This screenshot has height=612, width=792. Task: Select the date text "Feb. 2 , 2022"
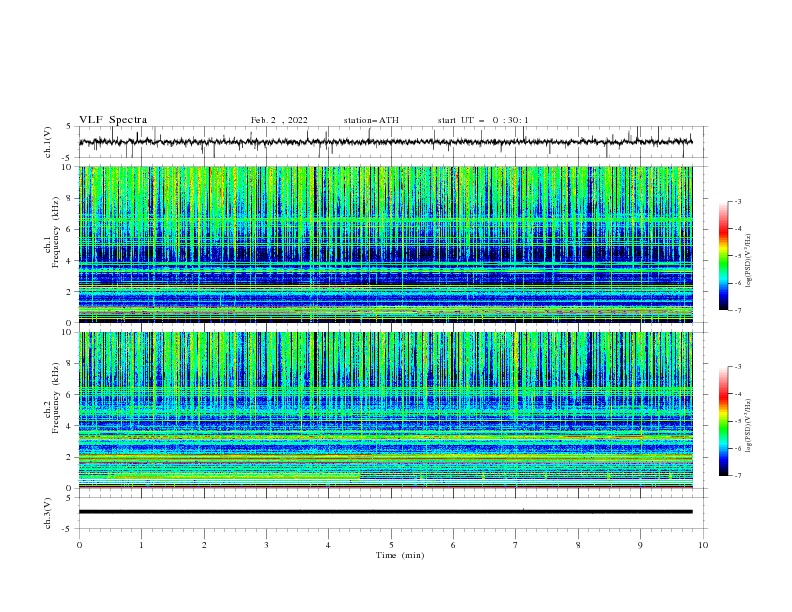(279, 120)
